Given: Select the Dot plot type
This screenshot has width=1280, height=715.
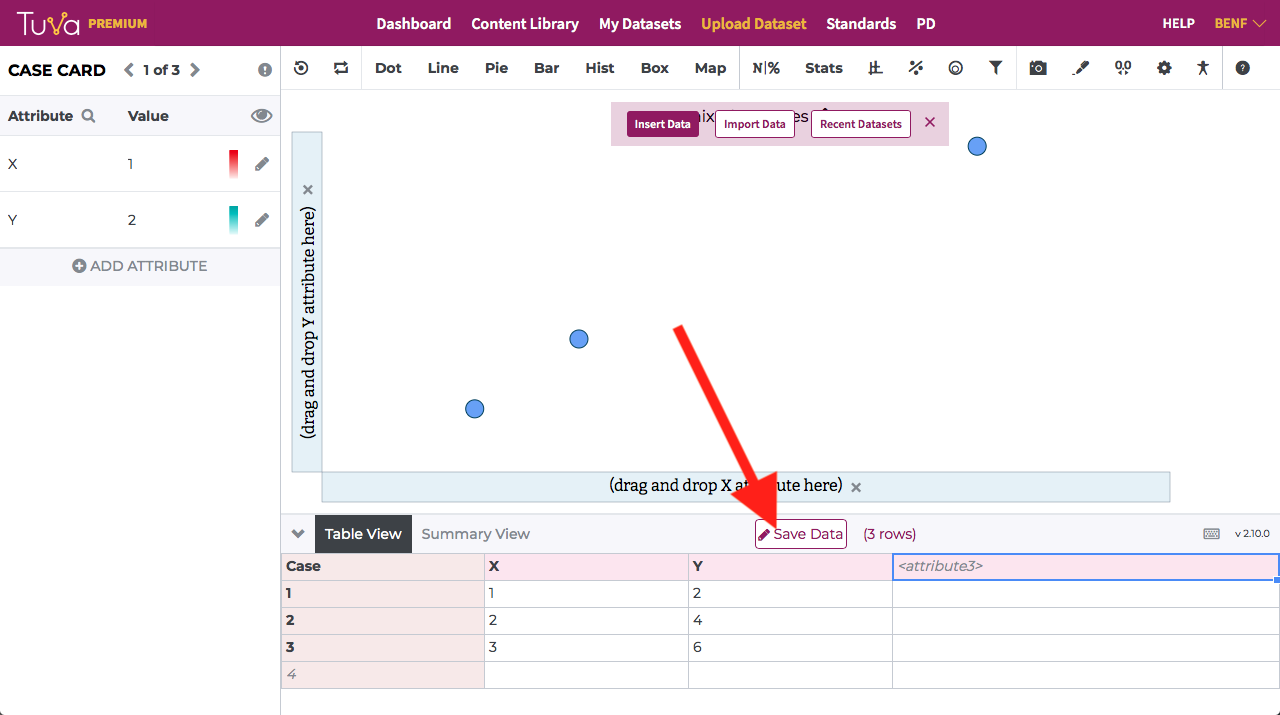Looking at the screenshot, I should (x=388, y=68).
